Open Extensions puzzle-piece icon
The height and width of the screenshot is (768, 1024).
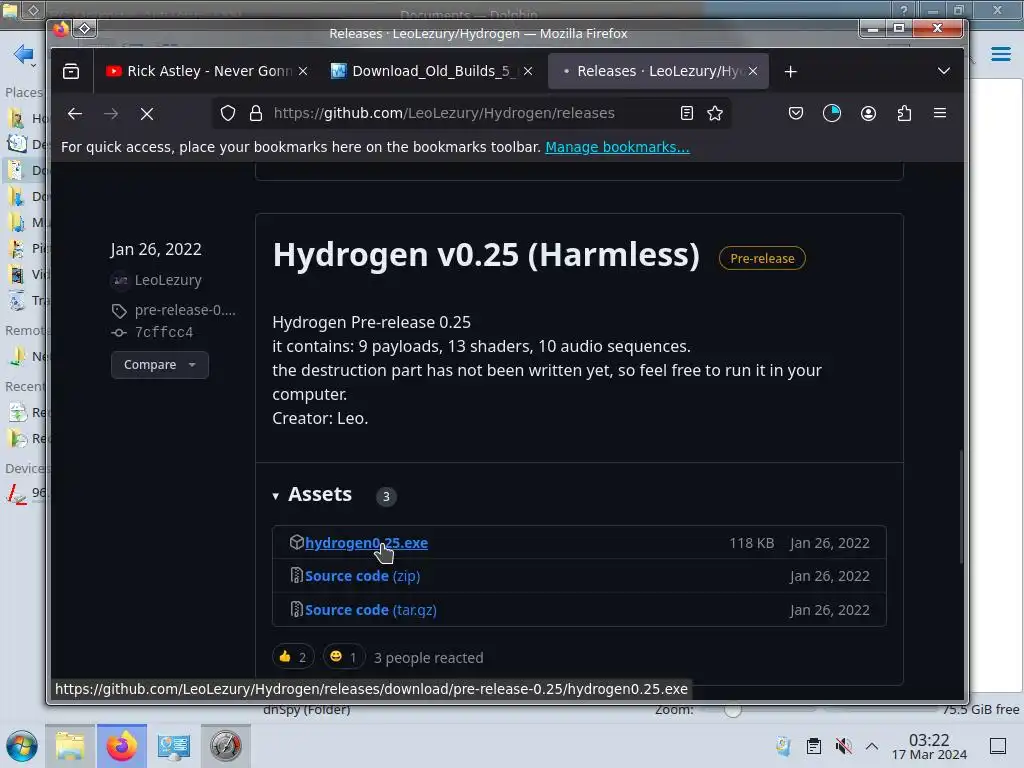tap(904, 113)
